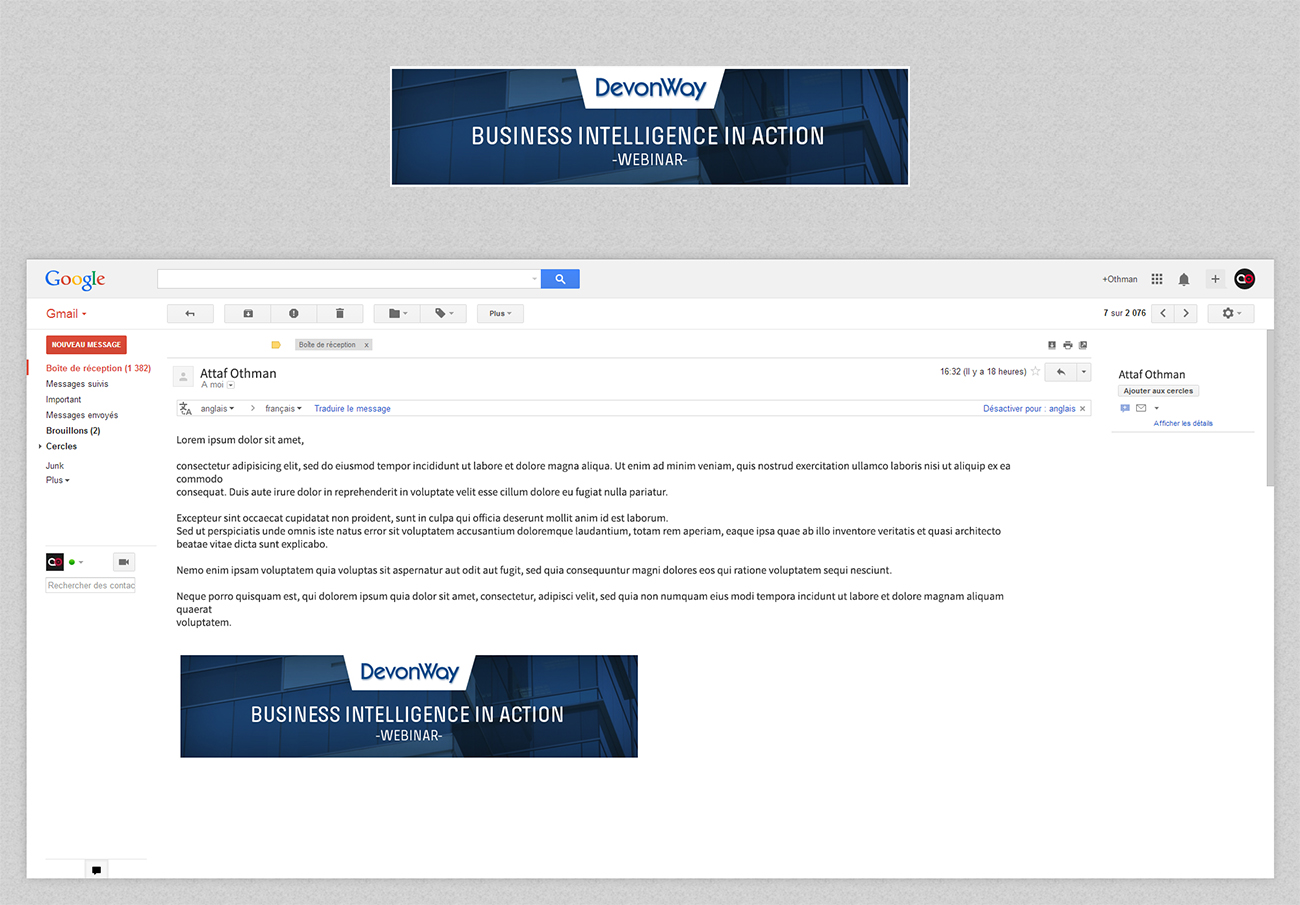Click the chat avatar in the left sidebar
Image resolution: width=1300 pixels, height=905 pixels.
point(55,562)
